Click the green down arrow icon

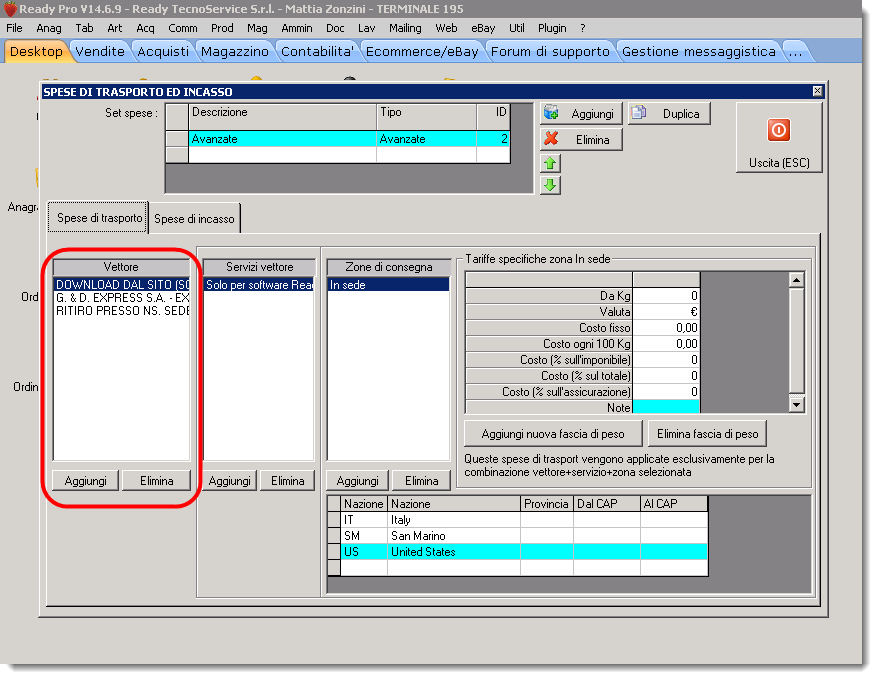[550, 185]
